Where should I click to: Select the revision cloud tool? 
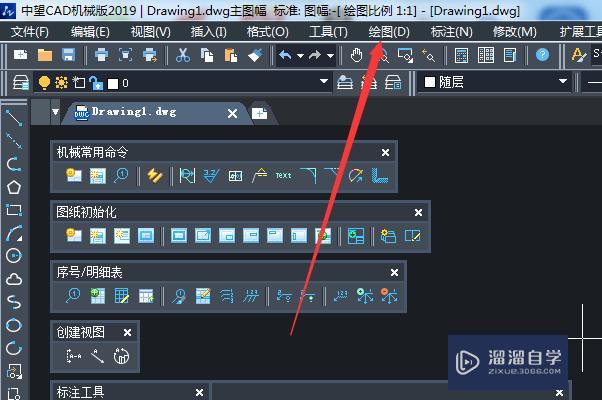click(x=14, y=279)
